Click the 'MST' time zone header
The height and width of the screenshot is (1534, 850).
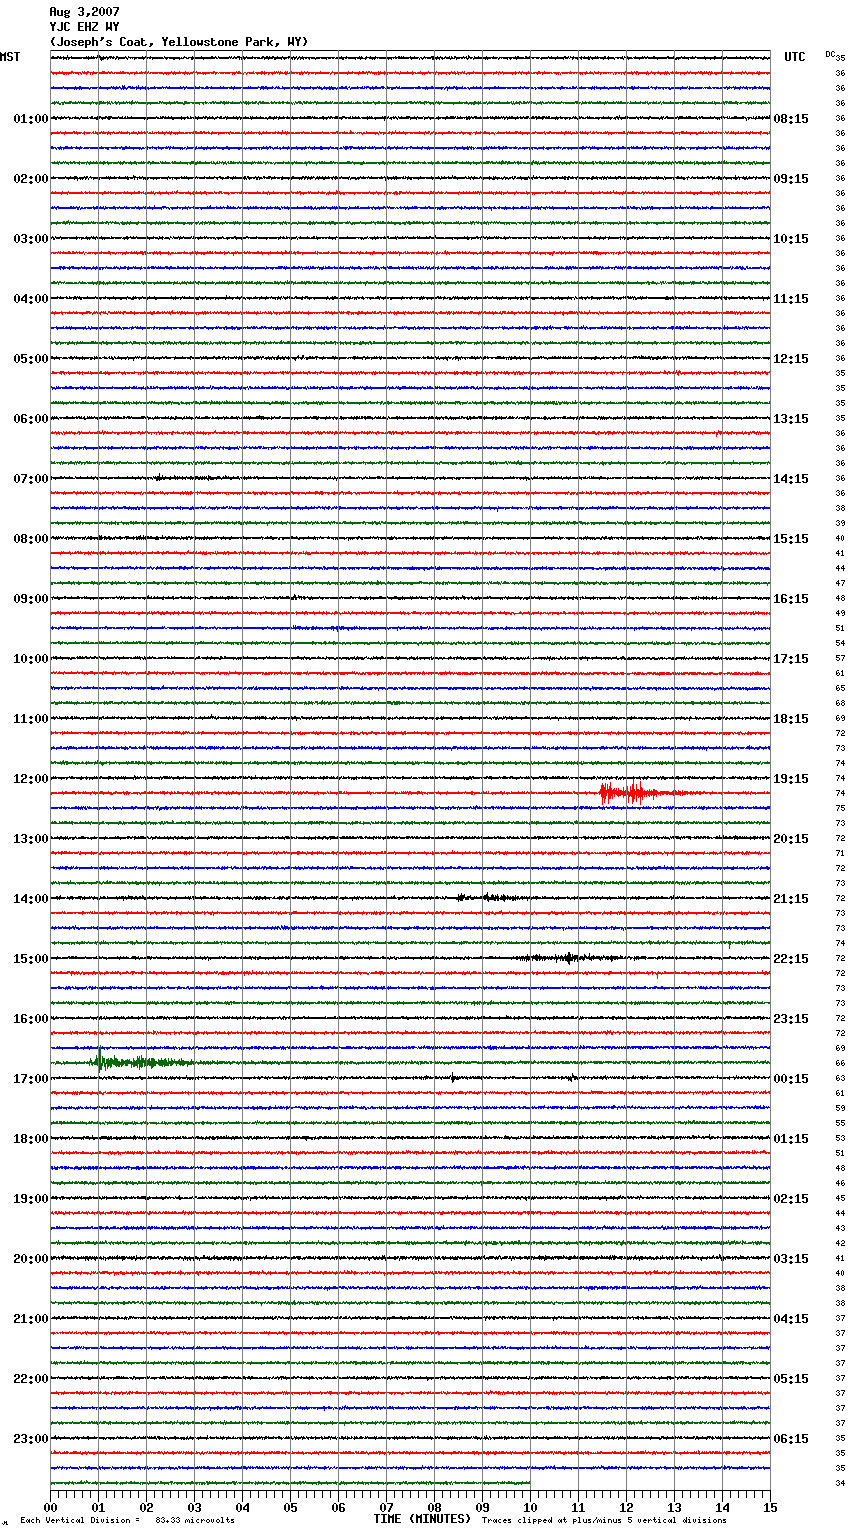[x=10, y=57]
